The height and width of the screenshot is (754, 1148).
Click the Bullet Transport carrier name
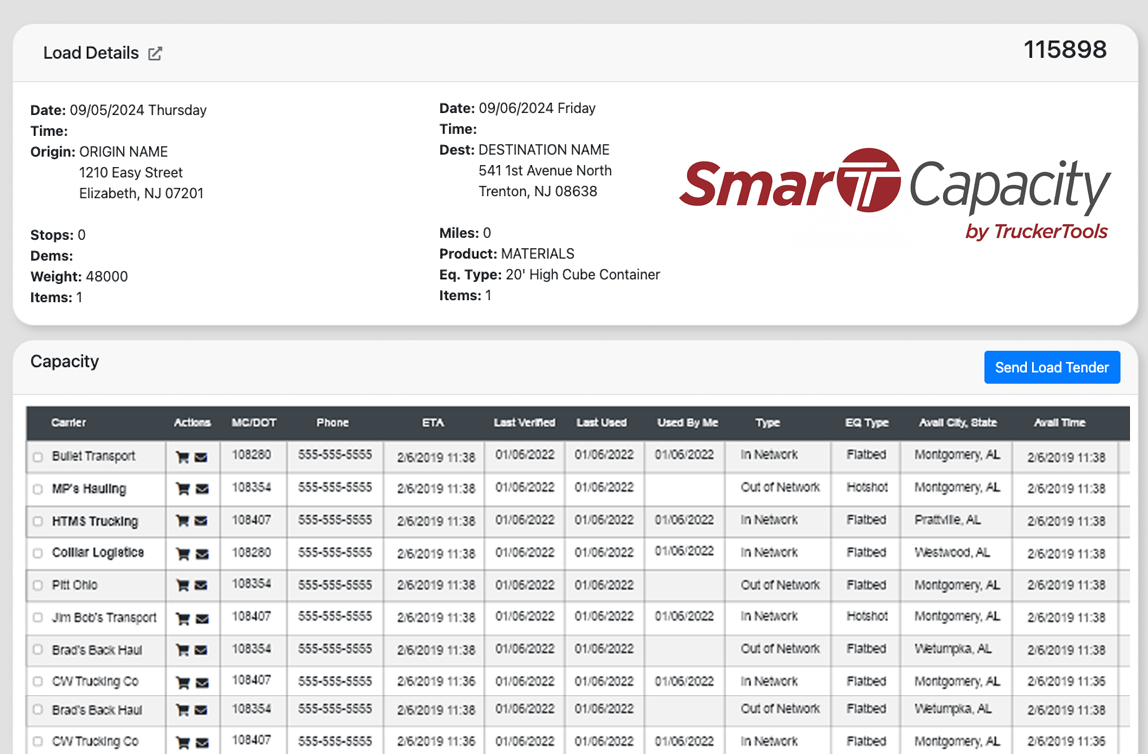[94, 456]
